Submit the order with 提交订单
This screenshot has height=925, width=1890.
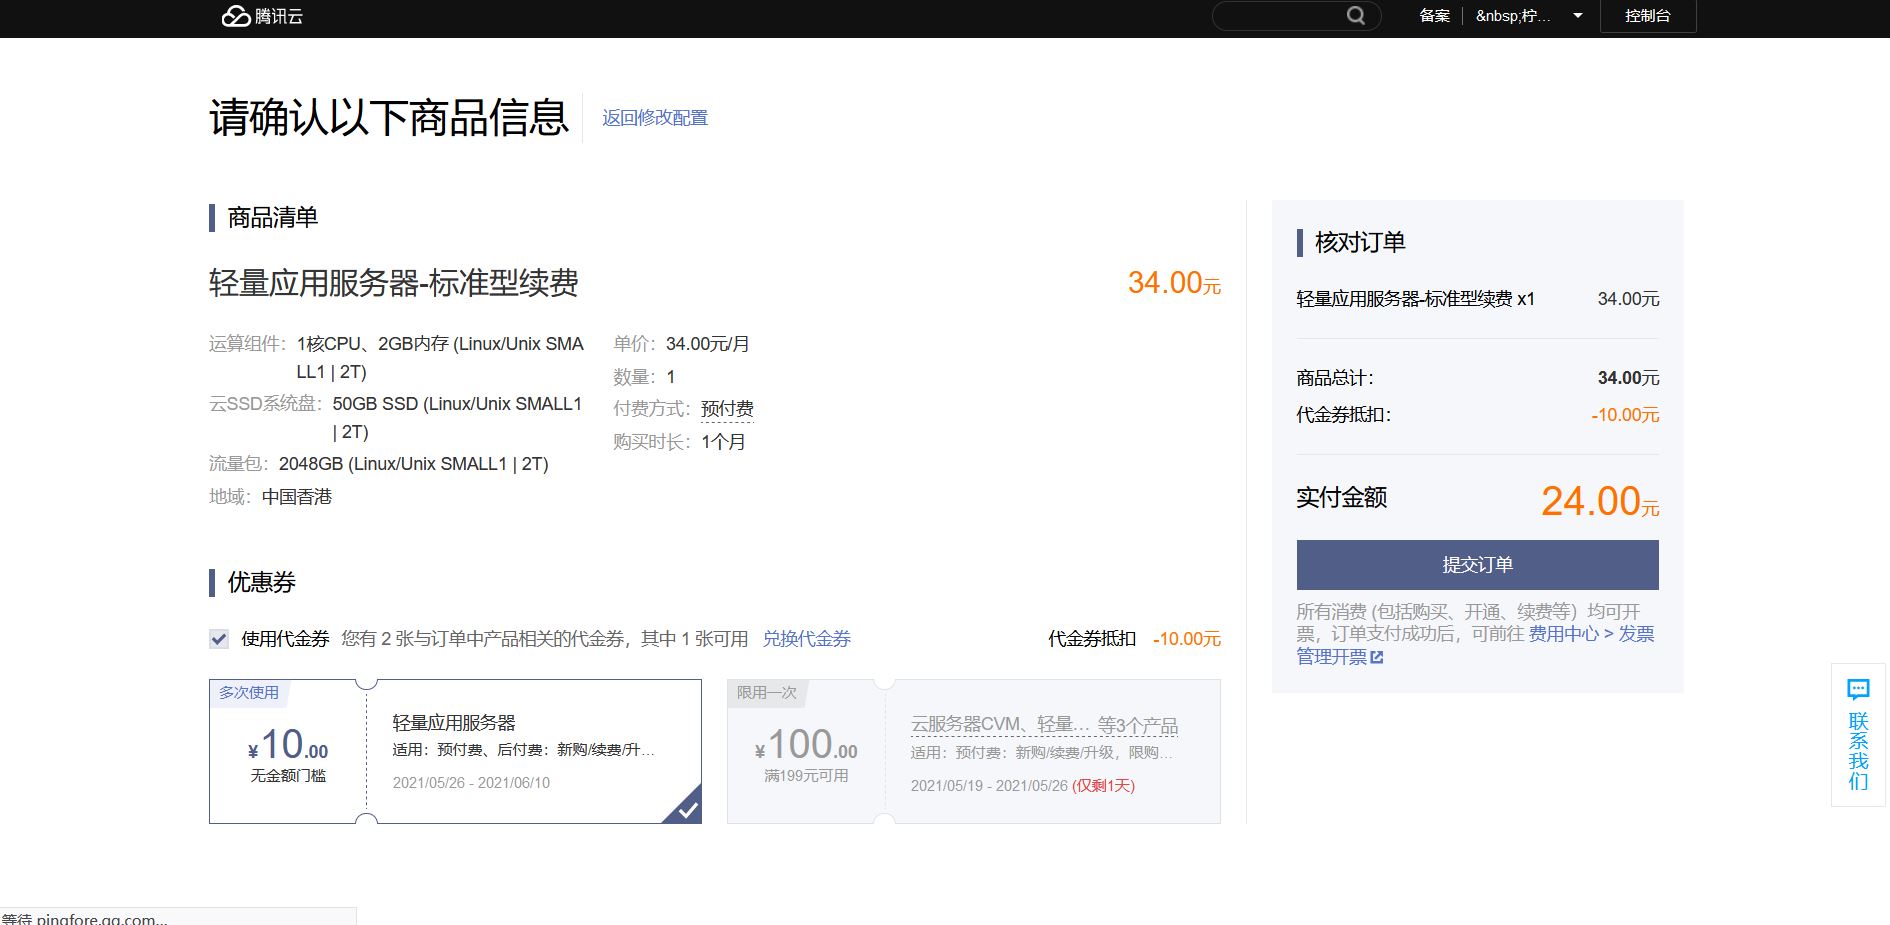[1477, 565]
